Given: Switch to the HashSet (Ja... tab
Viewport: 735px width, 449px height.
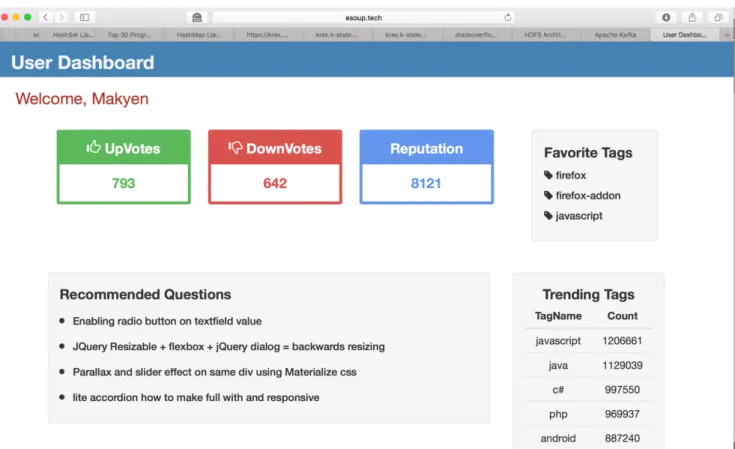Looking at the screenshot, I should [x=73, y=35].
